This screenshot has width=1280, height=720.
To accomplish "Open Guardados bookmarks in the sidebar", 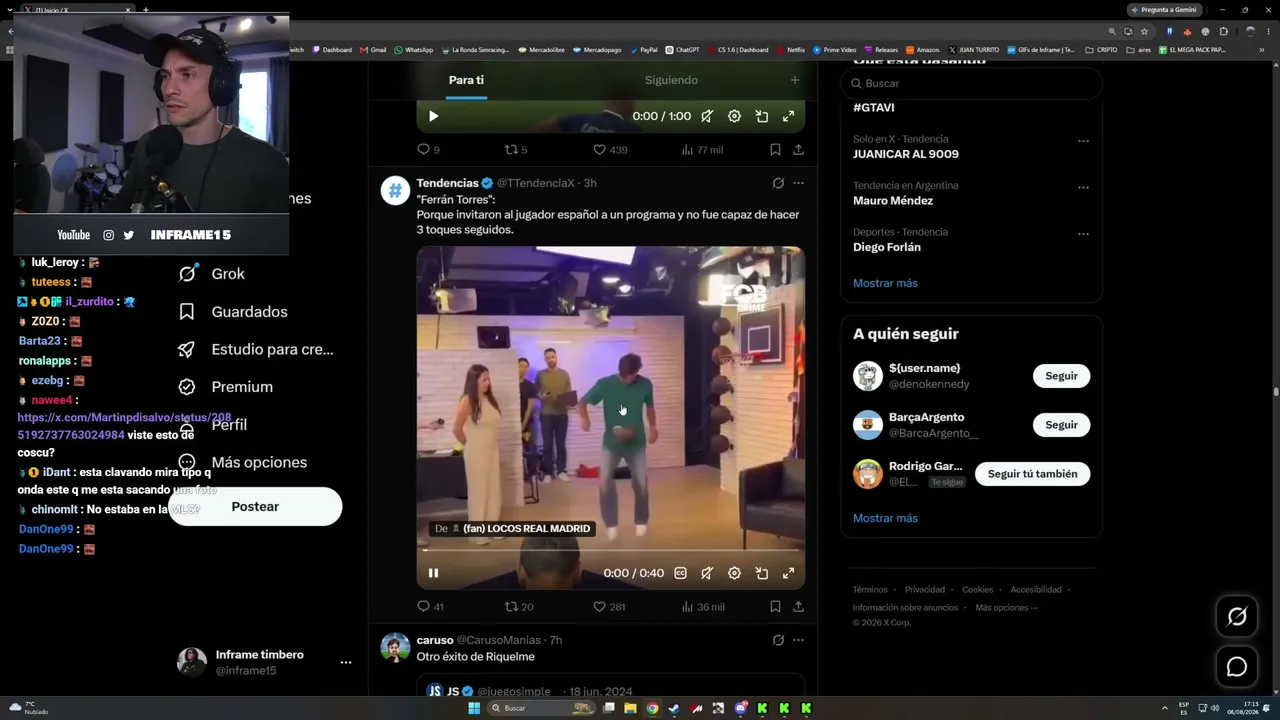I will (232, 312).
